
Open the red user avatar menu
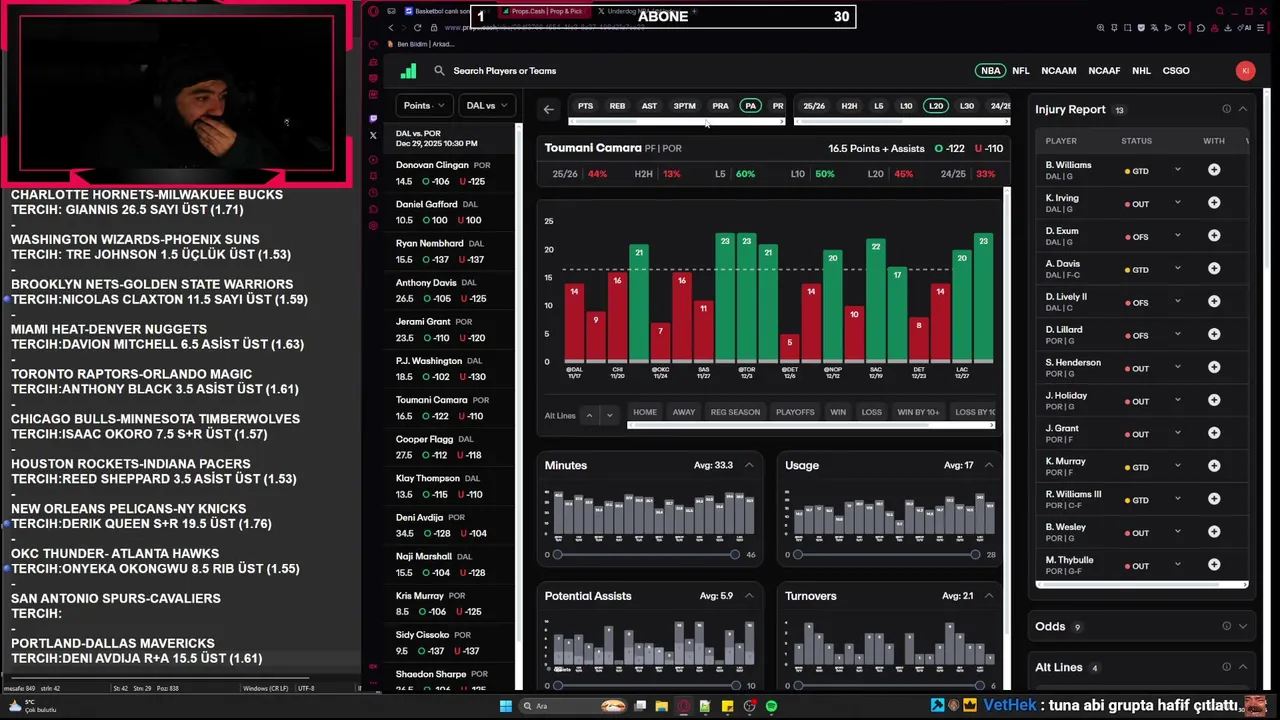1245,70
